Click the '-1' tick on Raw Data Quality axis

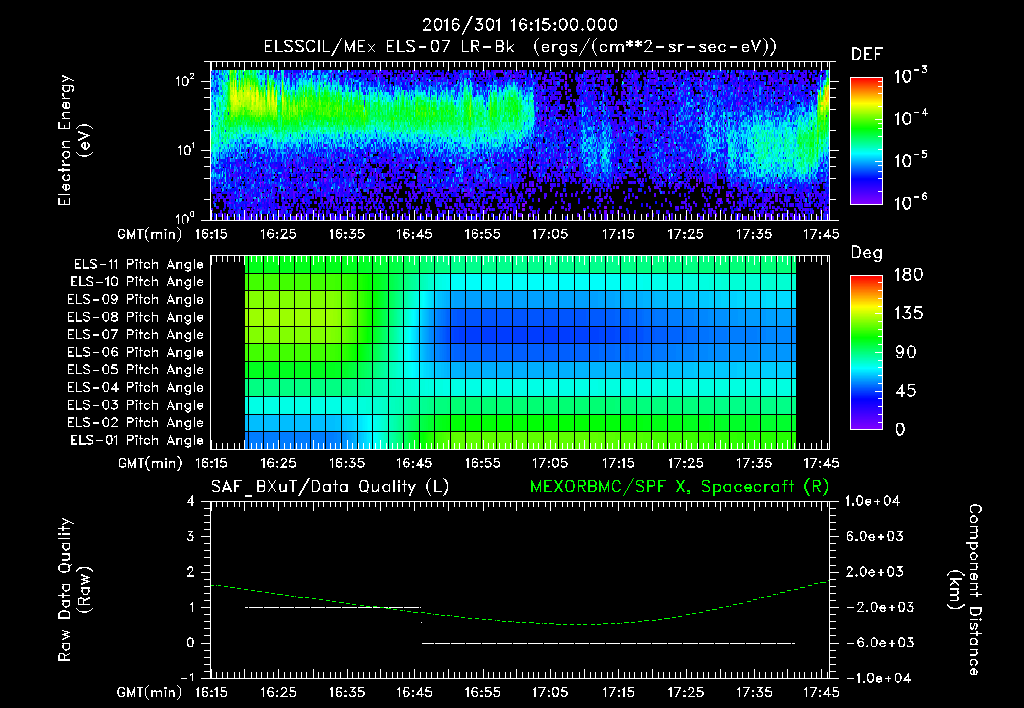pos(187,678)
